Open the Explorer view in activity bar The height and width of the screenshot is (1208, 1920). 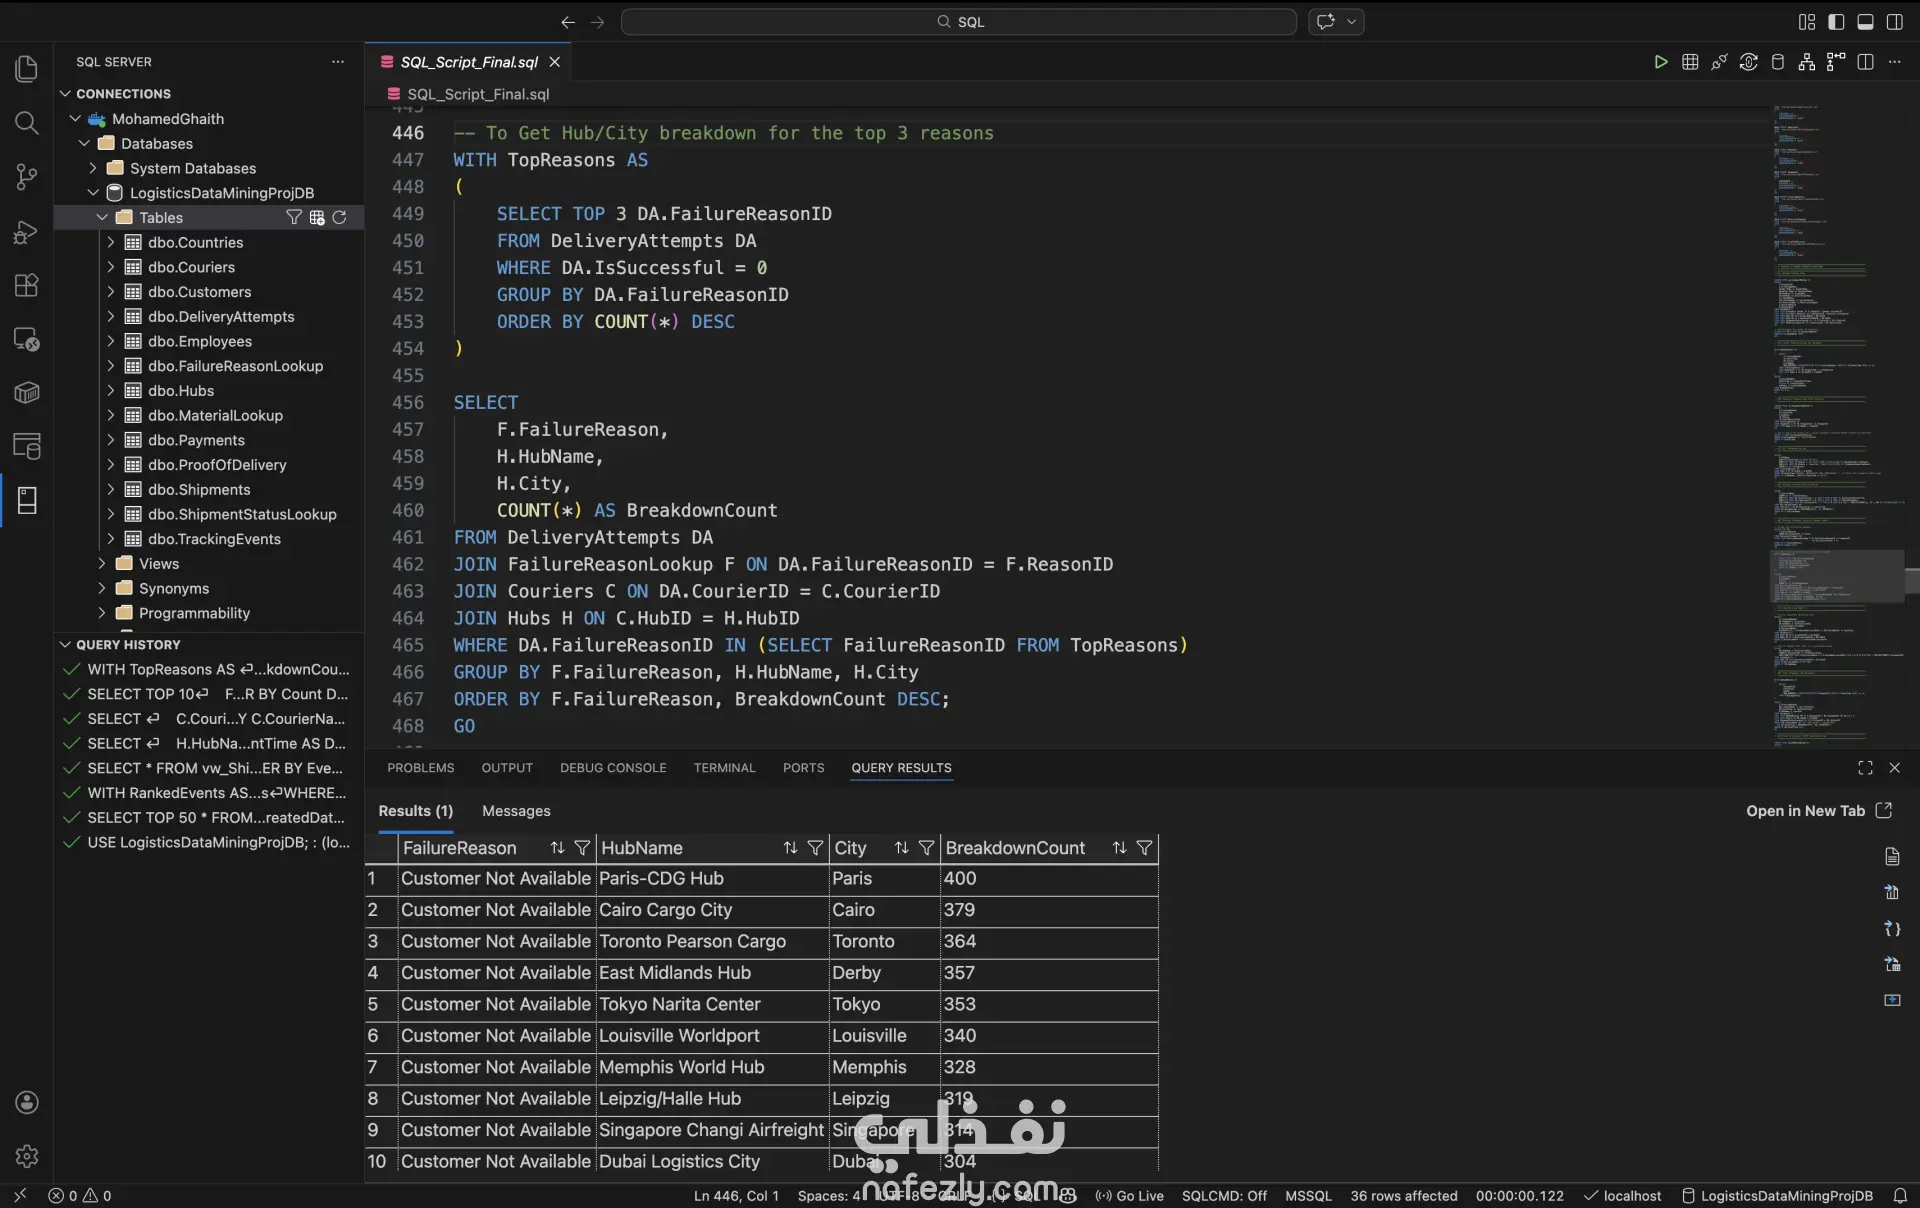(x=27, y=69)
